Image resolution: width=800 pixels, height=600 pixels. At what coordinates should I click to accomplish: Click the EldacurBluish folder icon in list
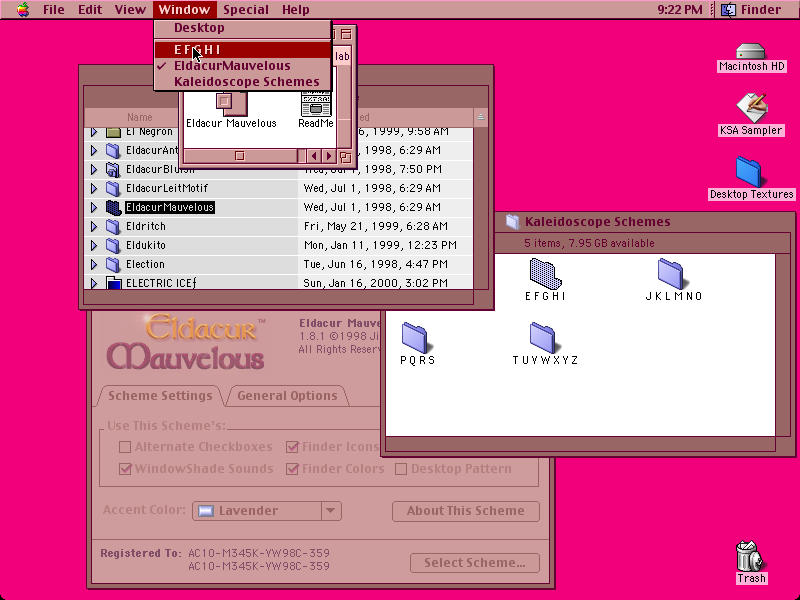tap(113, 169)
